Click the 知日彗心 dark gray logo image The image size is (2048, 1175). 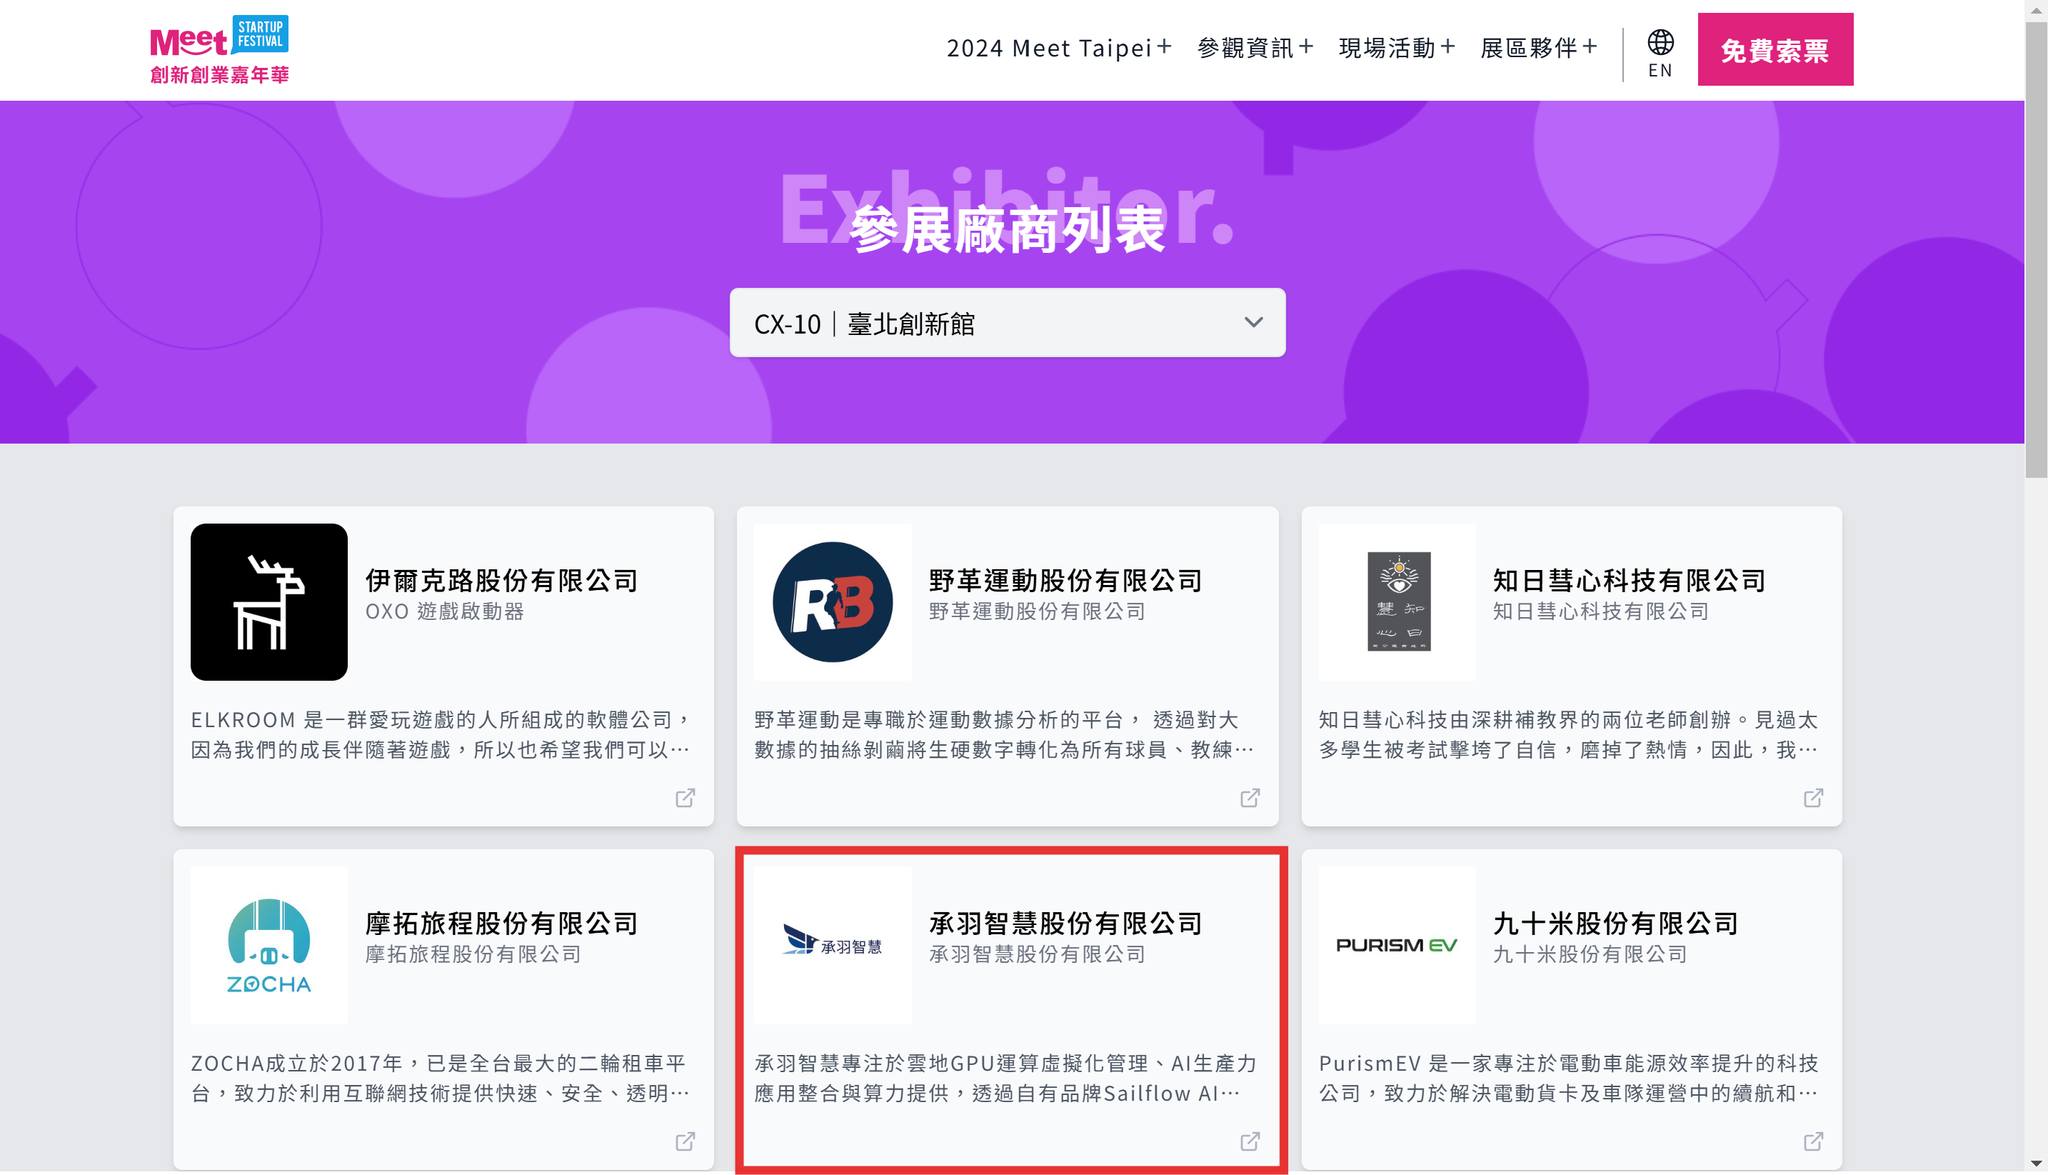pyautogui.click(x=1398, y=602)
